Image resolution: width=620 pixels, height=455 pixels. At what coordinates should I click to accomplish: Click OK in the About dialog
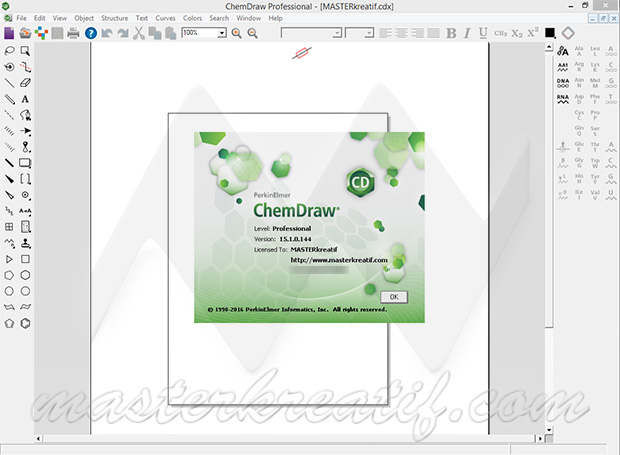[394, 297]
